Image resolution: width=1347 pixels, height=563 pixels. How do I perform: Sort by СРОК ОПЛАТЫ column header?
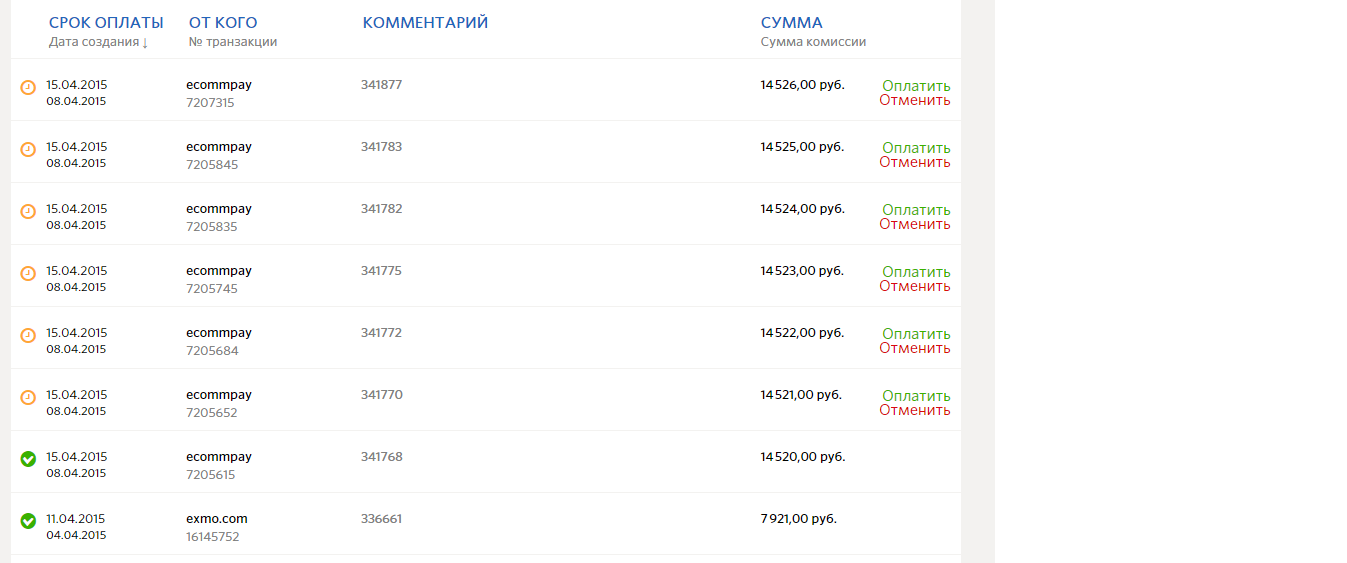pos(106,23)
